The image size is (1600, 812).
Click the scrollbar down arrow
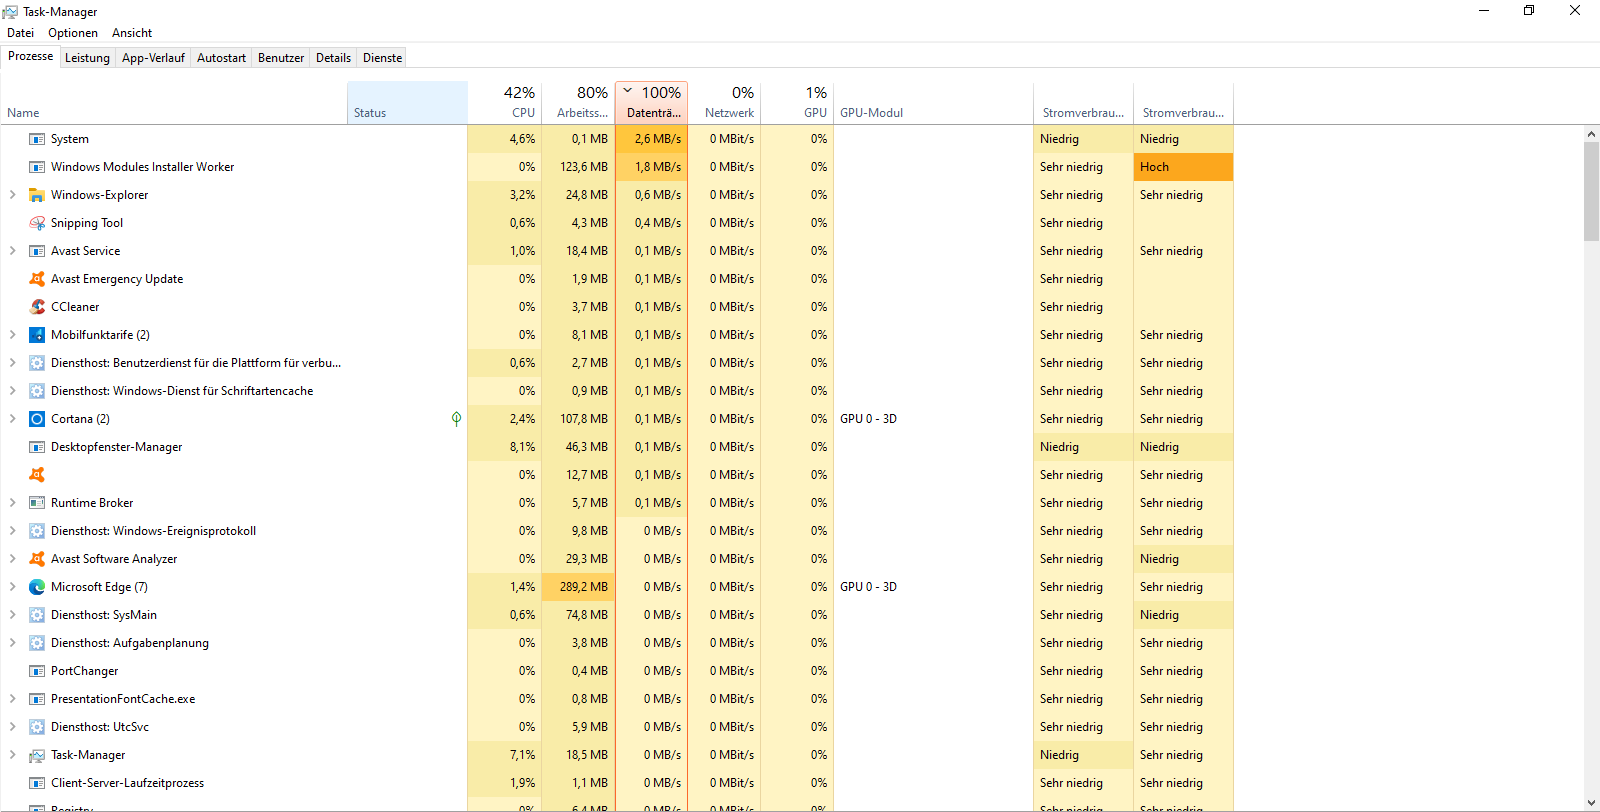point(1591,803)
